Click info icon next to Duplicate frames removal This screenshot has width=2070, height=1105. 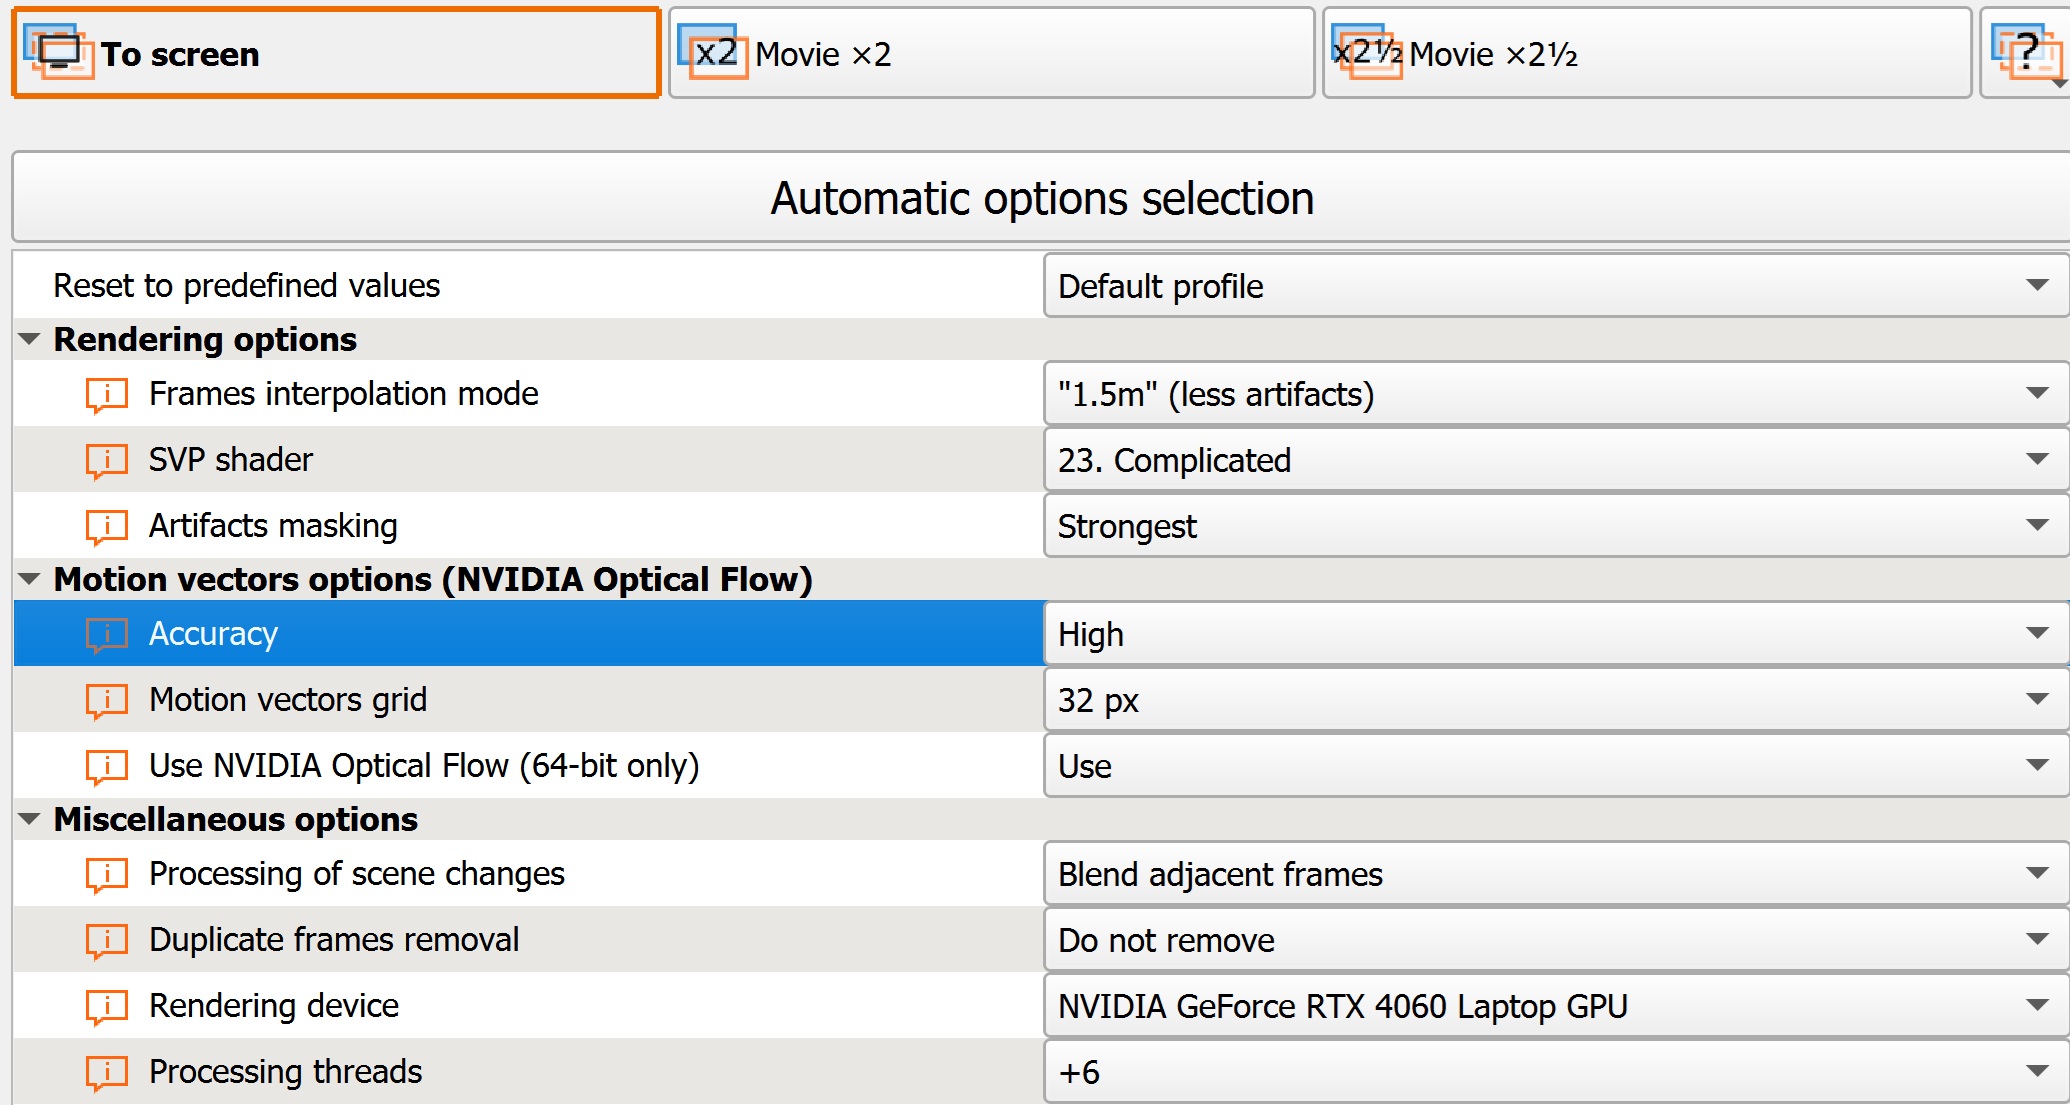click(106, 940)
